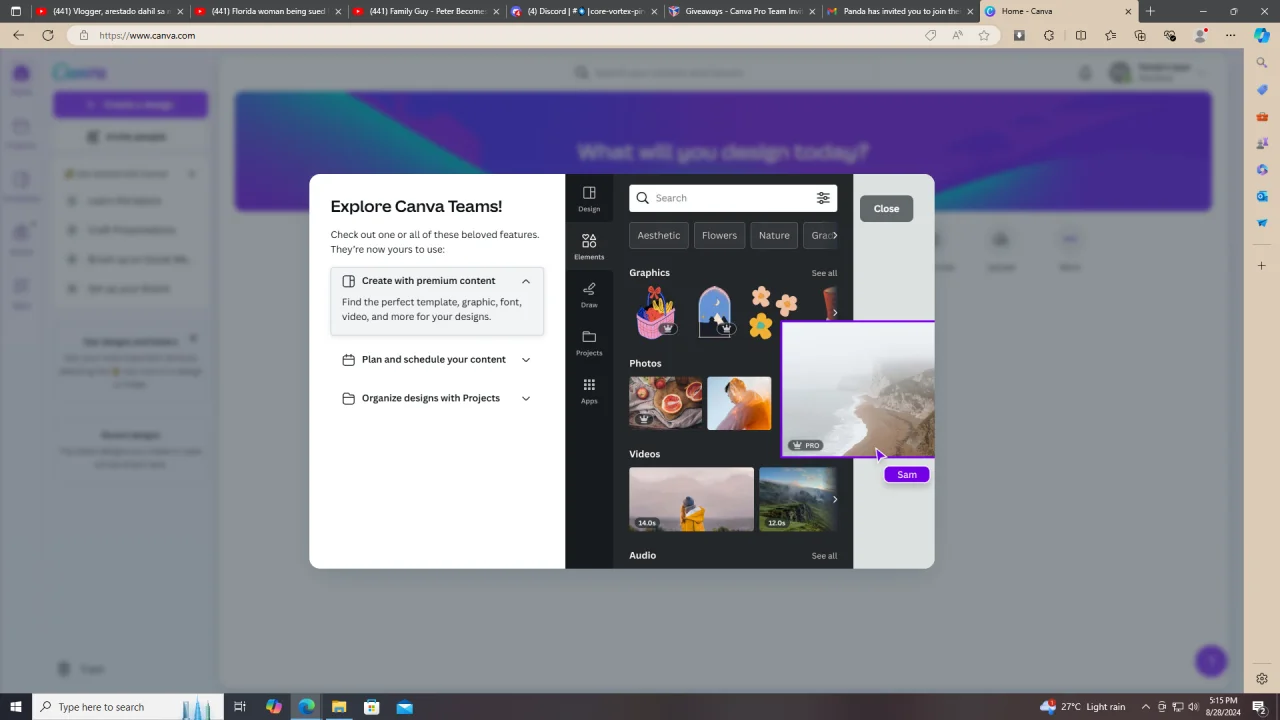Select the Flowers category chip
This screenshot has width=1280, height=720.
pos(719,236)
